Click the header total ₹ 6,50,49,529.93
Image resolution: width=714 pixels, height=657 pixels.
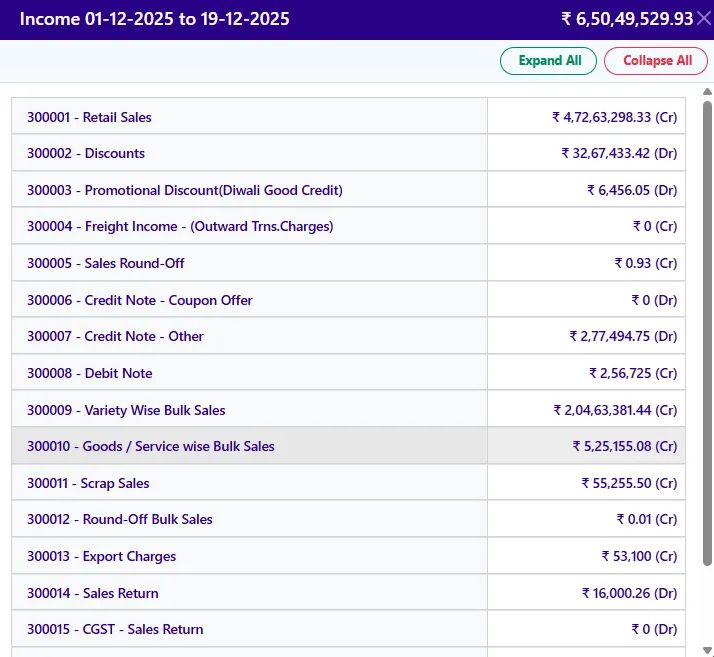pyautogui.click(x=627, y=19)
